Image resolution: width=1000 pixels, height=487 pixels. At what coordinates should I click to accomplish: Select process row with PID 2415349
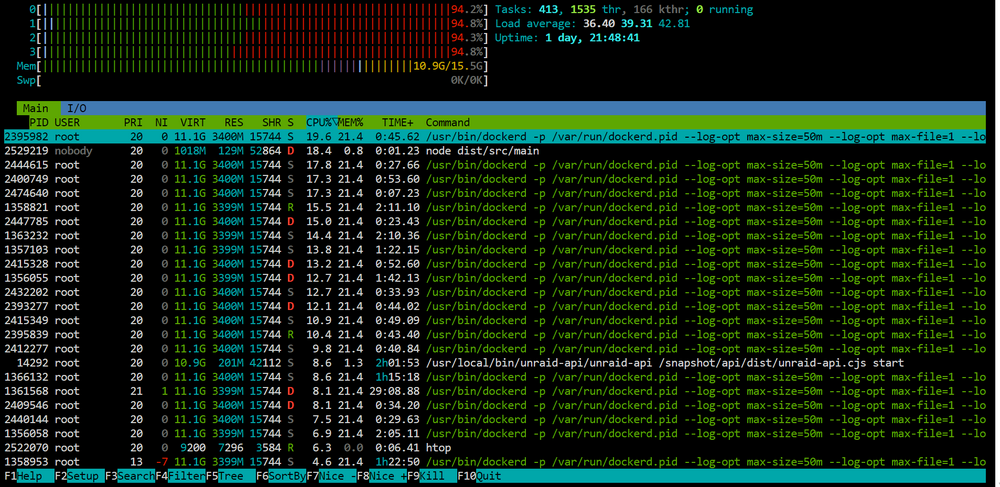pos(496,321)
